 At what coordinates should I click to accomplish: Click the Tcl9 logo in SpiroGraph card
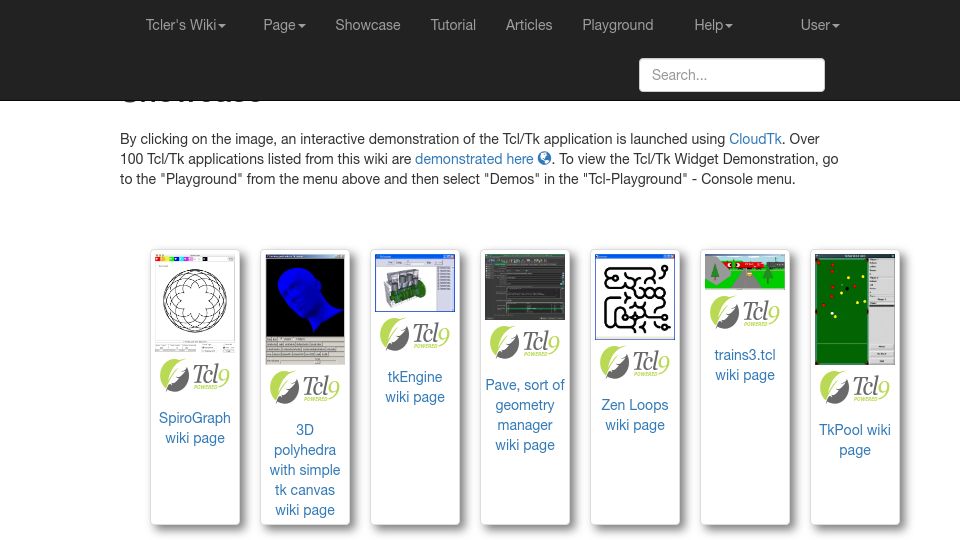[x=195, y=375]
